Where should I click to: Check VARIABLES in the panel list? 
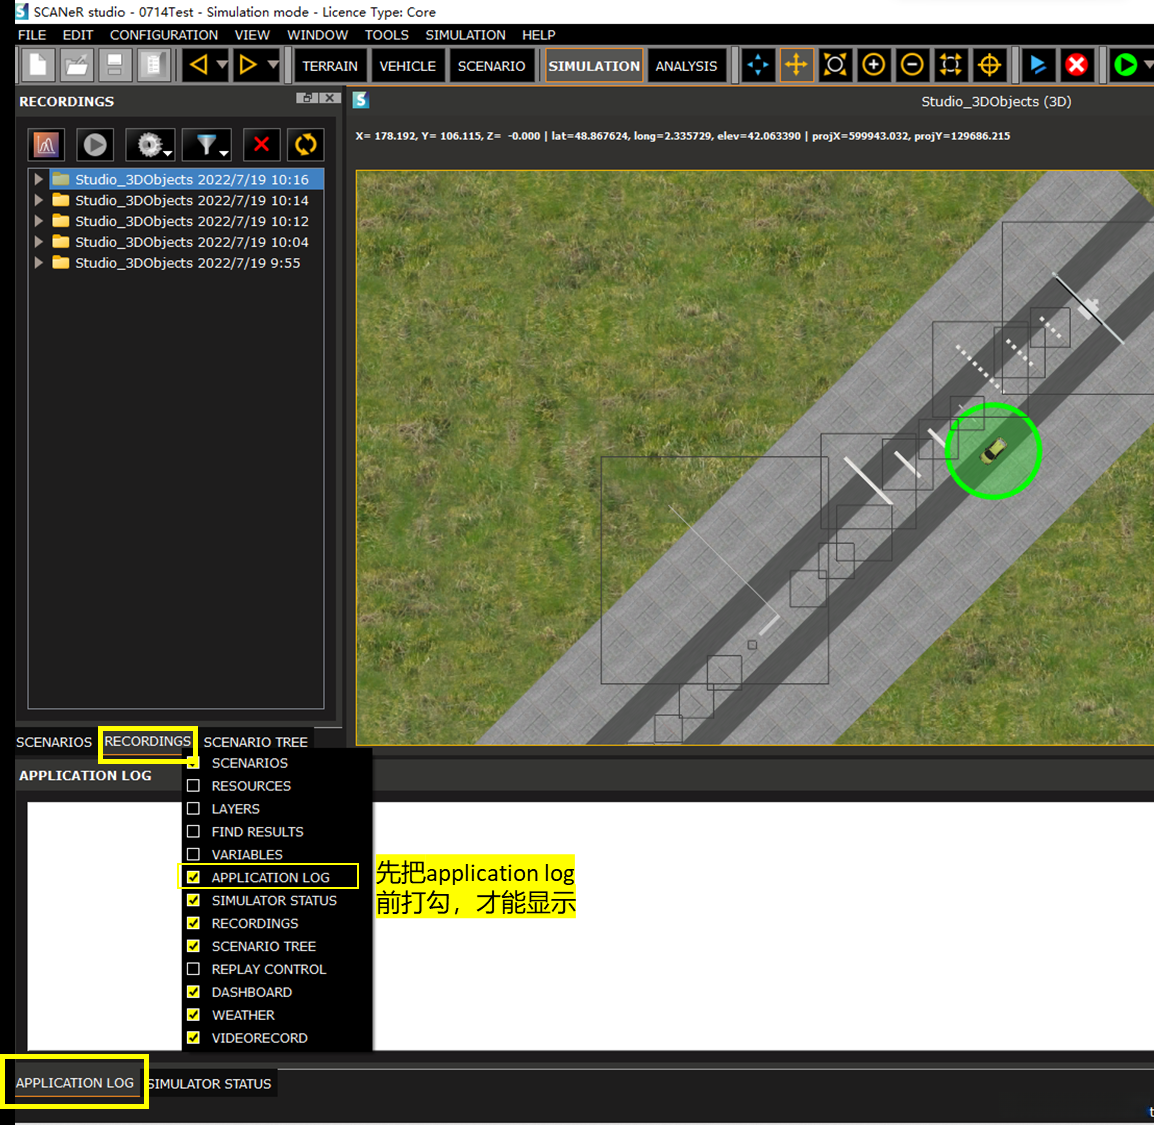click(194, 854)
